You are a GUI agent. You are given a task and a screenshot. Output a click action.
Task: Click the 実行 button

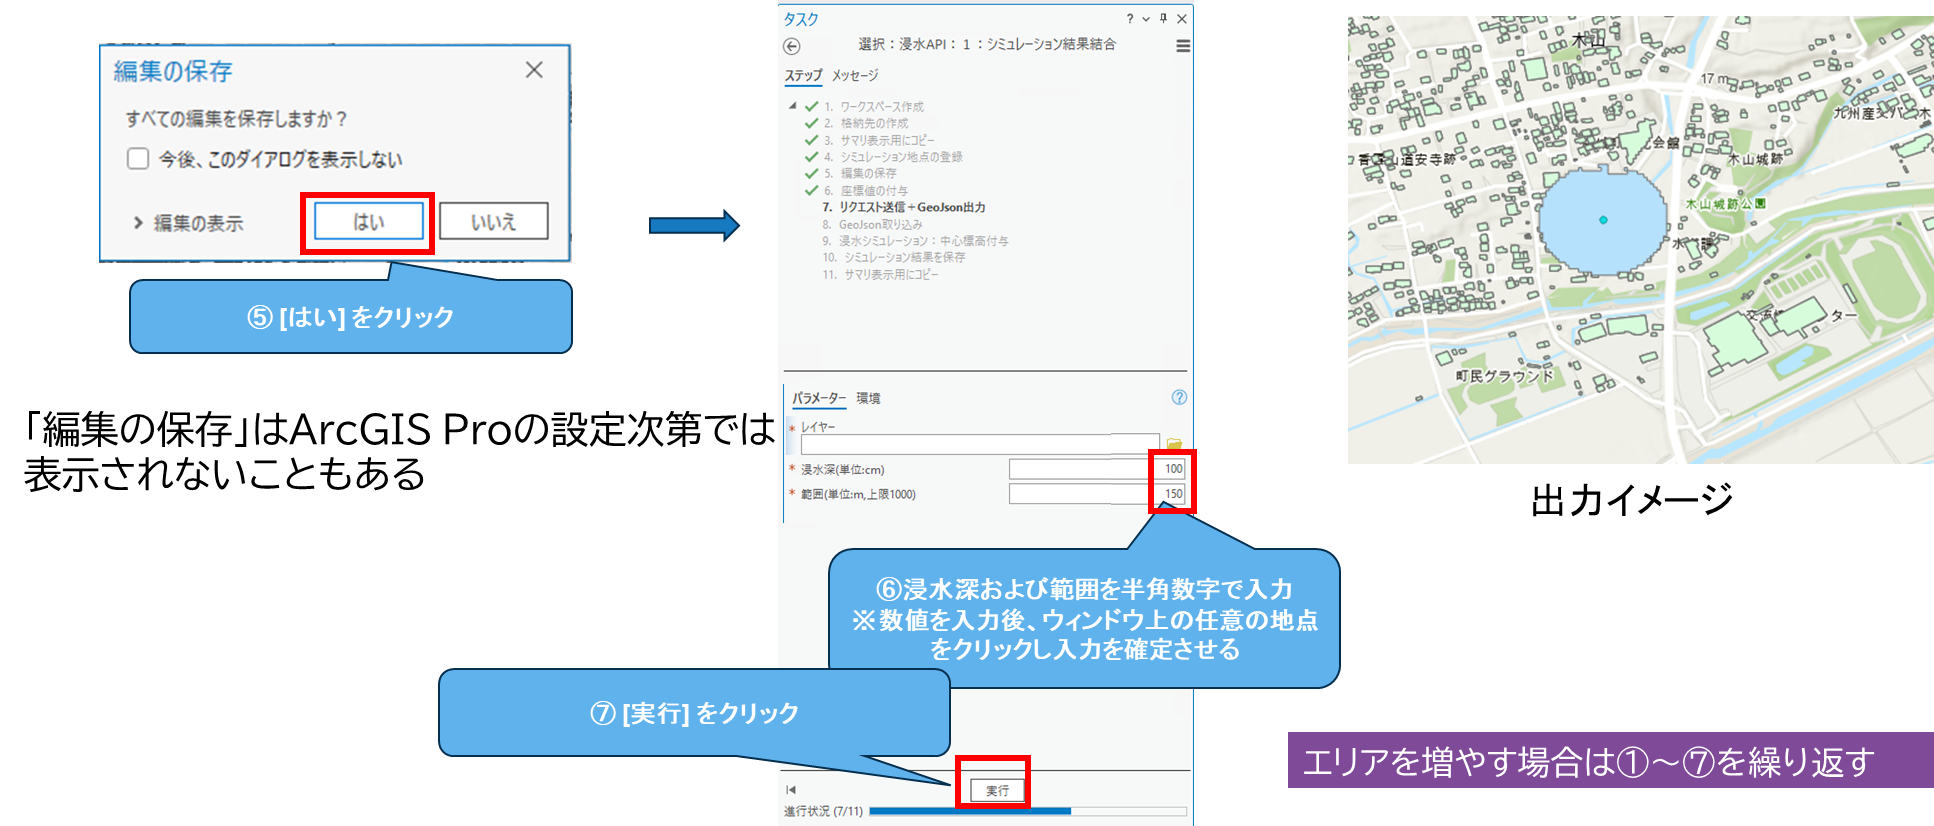997,790
